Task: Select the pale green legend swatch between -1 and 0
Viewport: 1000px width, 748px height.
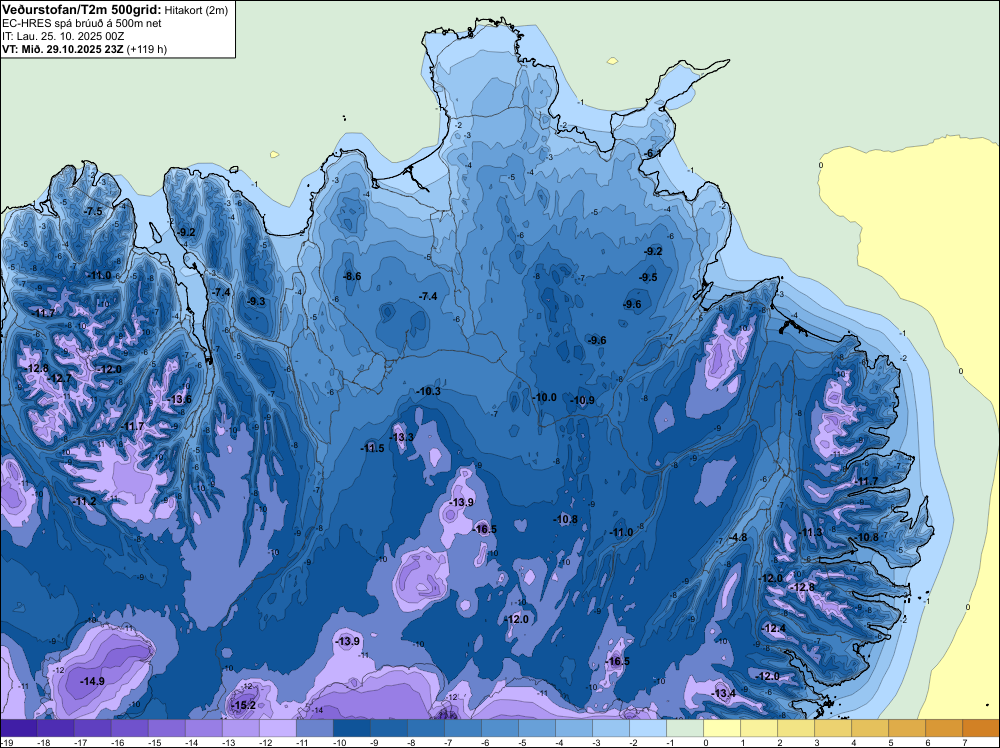Action: (x=685, y=728)
